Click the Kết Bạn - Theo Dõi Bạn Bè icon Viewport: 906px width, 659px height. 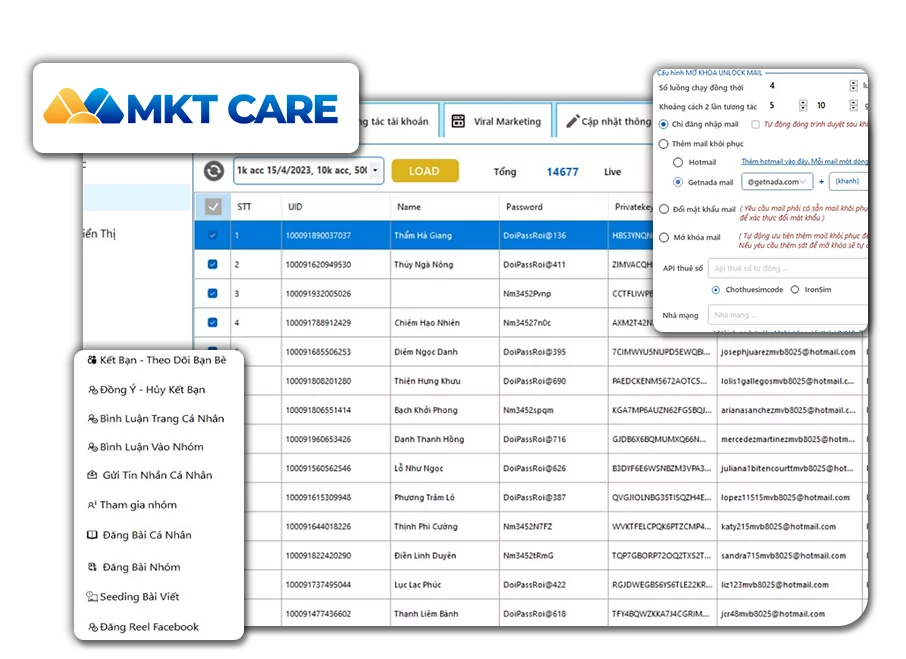tap(92, 360)
